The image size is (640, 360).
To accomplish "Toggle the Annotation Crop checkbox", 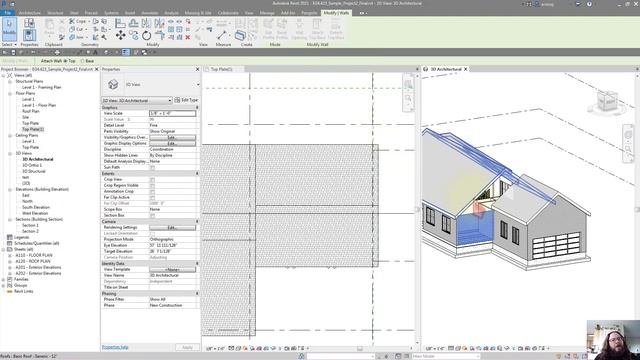I will [x=152, y=192].
